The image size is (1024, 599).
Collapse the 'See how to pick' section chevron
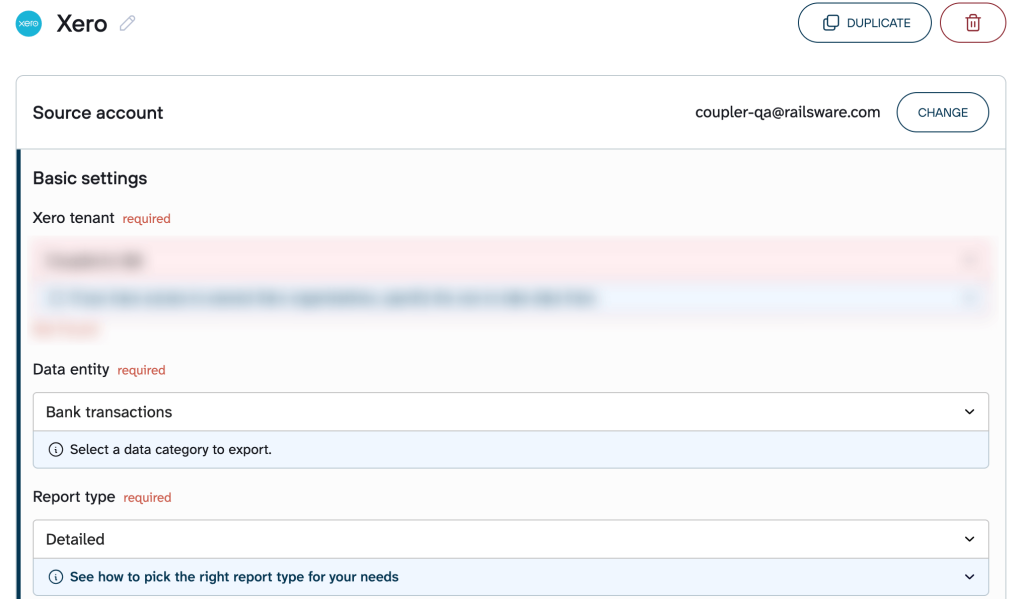(x=968, y=577)
